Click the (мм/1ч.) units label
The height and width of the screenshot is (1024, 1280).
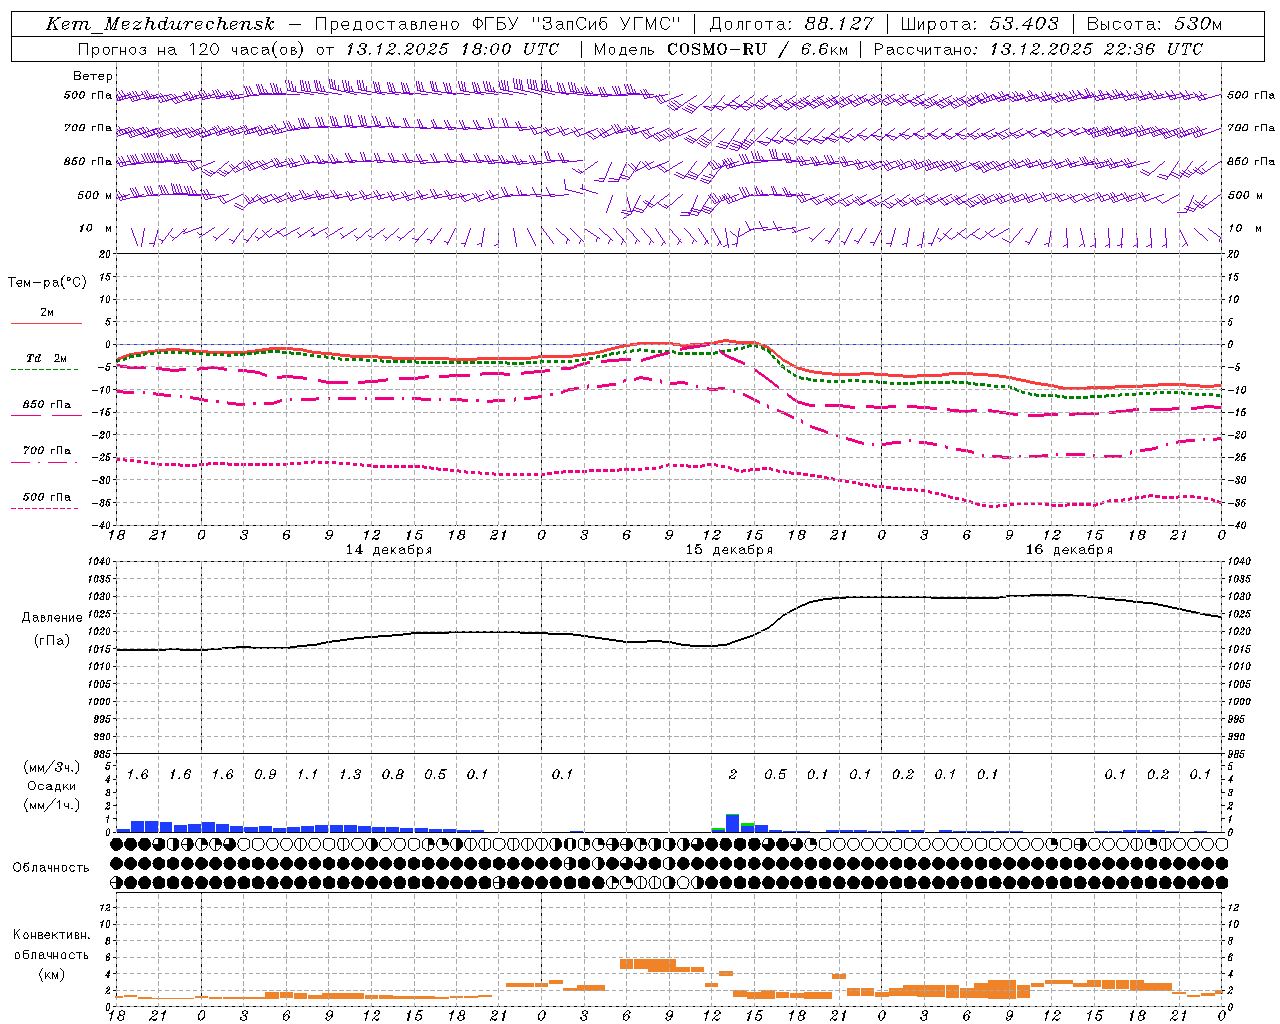[x=51, y=805]
